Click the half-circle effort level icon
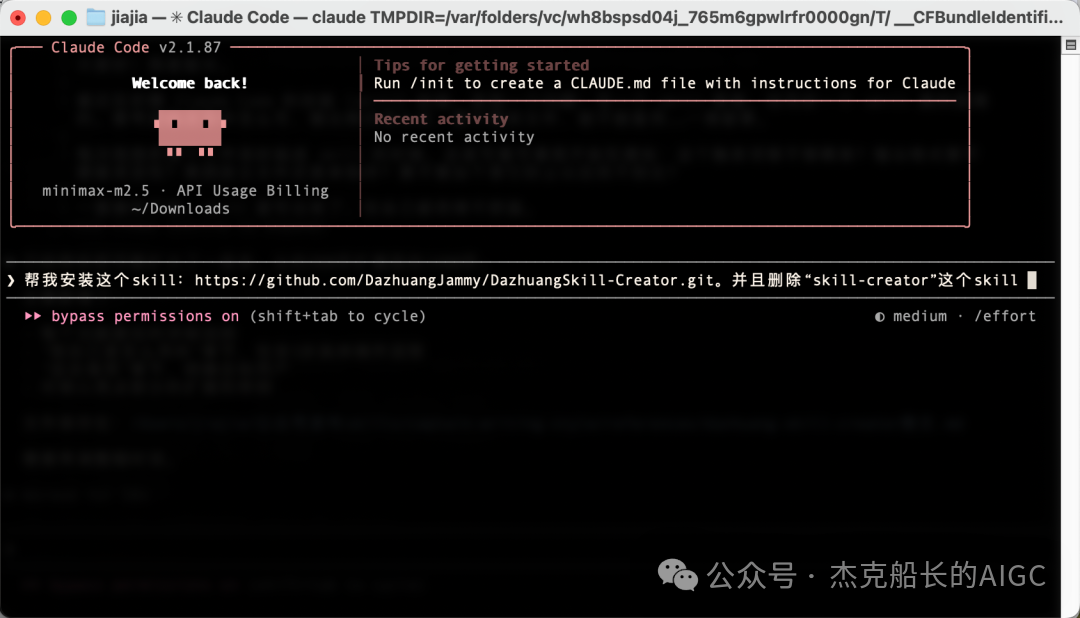The height and width of the screenshot is (618, 1080). [880, 317]
